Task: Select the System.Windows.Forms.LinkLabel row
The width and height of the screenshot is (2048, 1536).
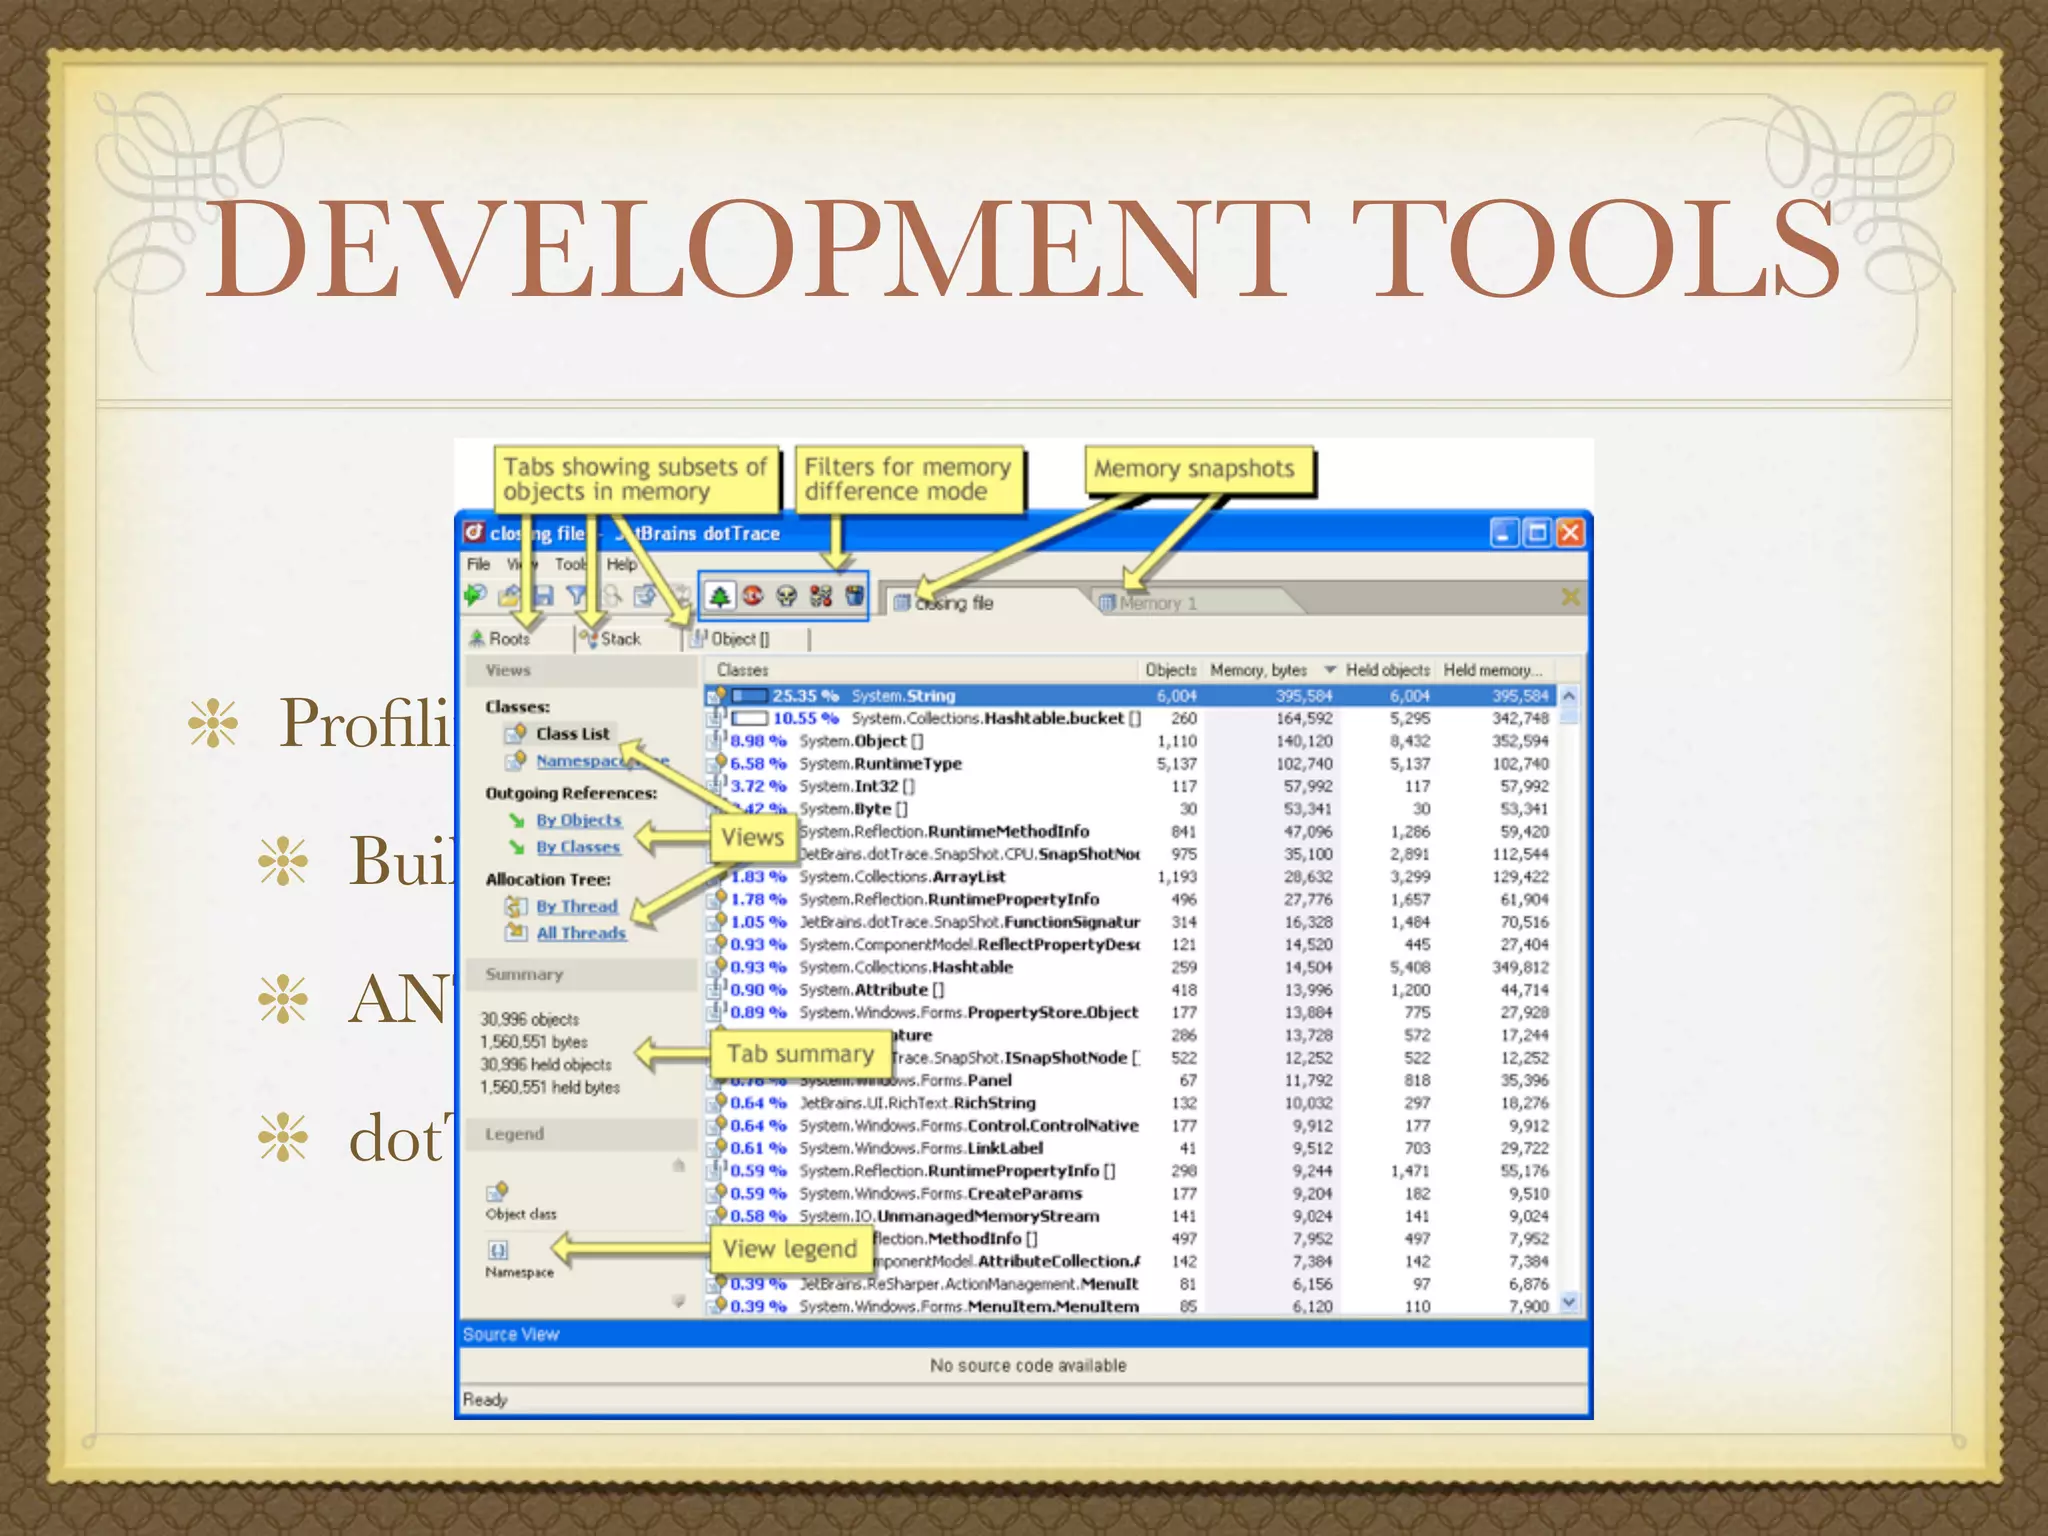Action: tap(1130, 1148)
